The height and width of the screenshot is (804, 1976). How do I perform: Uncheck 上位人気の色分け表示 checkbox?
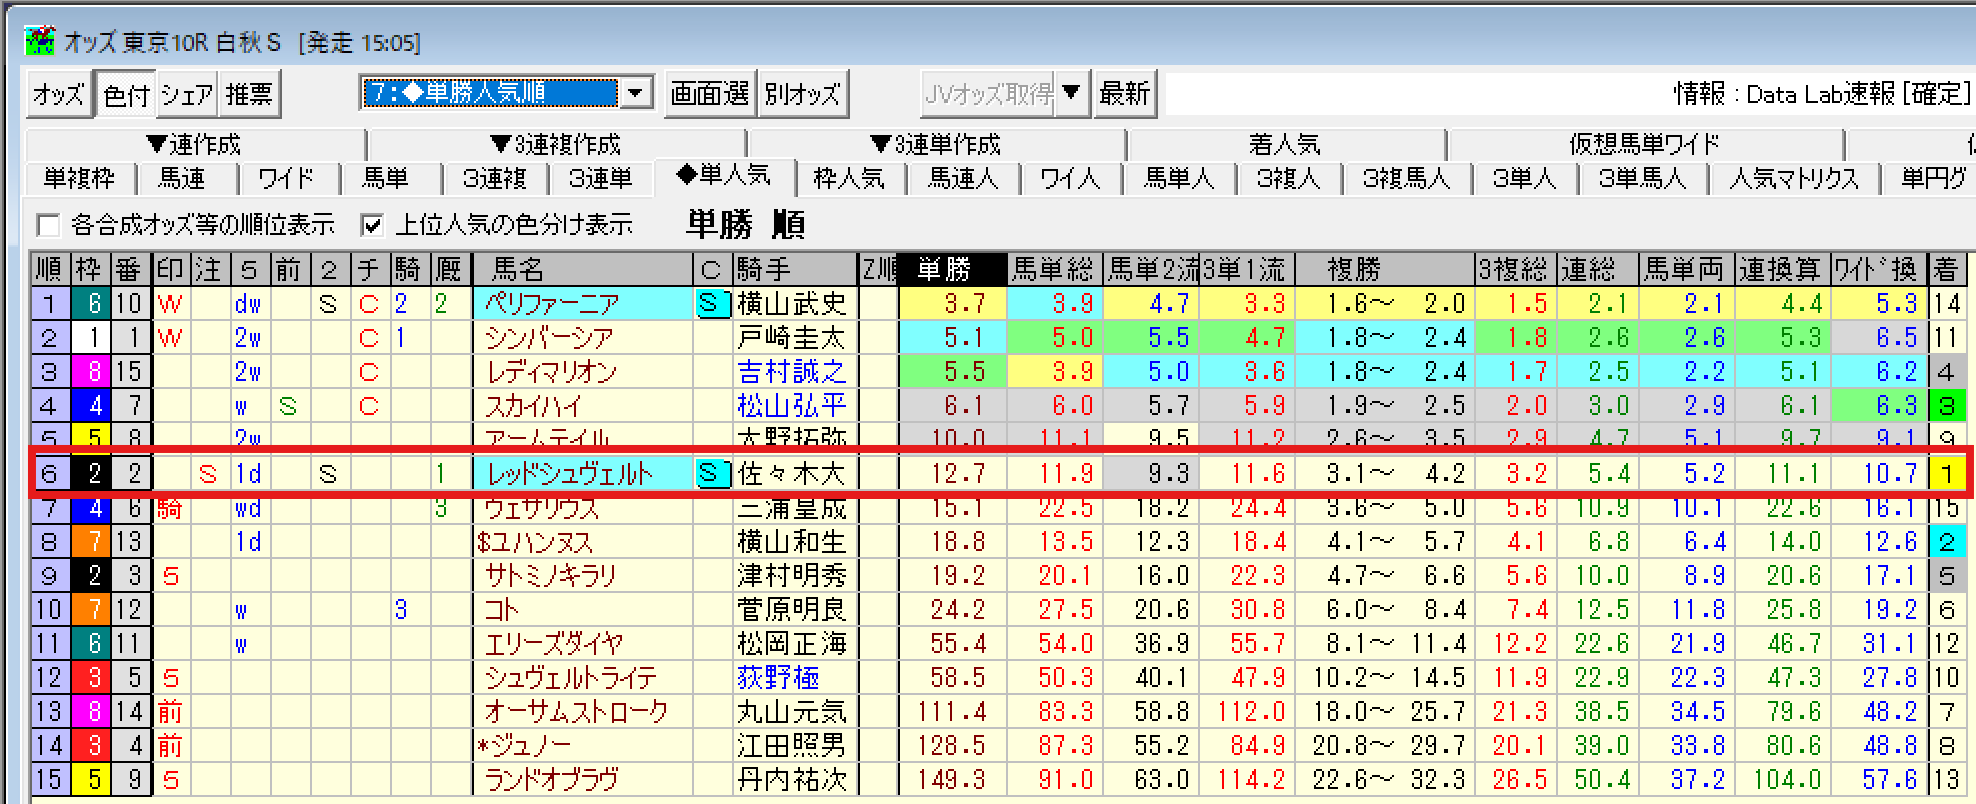pyautogui.click(x=372, y=224)
